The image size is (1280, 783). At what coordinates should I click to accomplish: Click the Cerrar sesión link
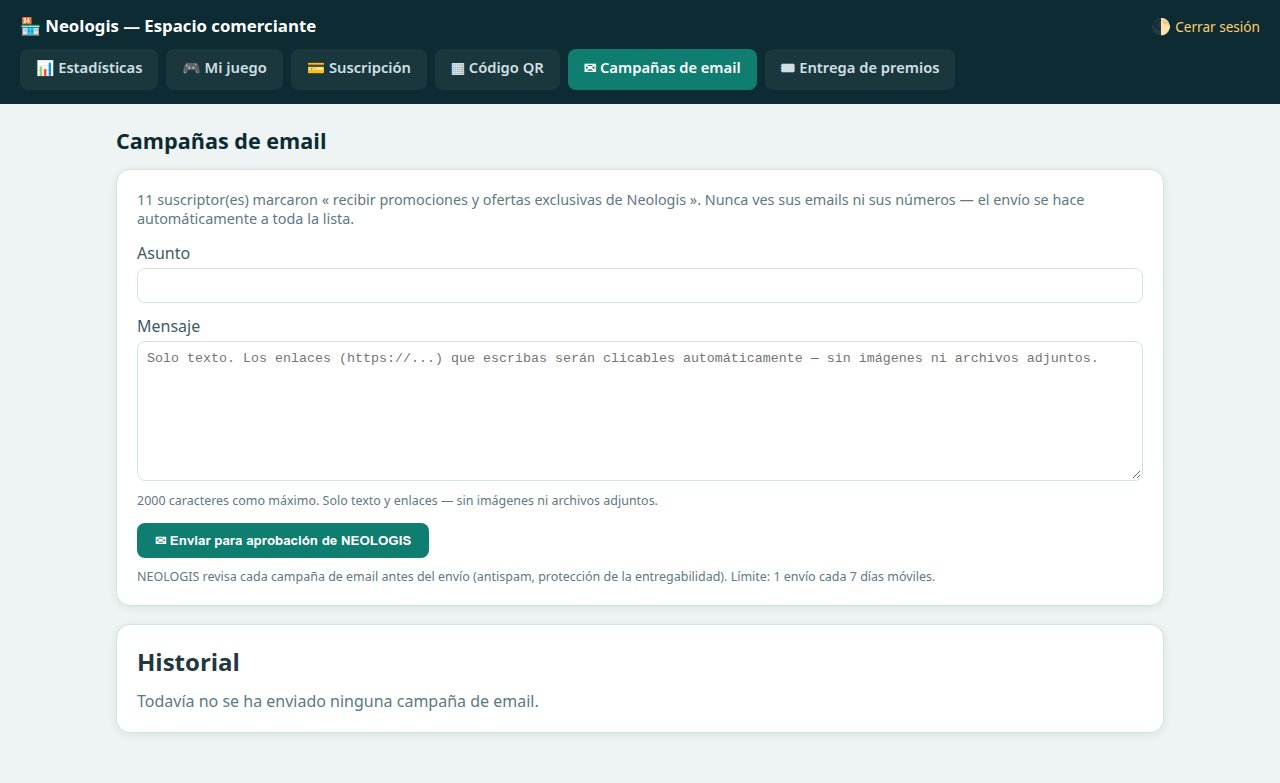click(x=1217, y=27)
